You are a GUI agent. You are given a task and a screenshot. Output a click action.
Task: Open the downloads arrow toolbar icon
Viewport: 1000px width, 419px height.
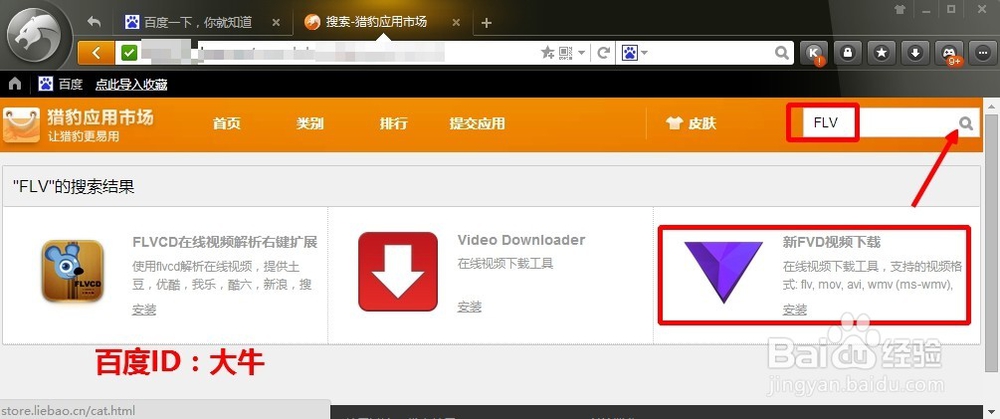pyautogui.click(x=915, y=54)
